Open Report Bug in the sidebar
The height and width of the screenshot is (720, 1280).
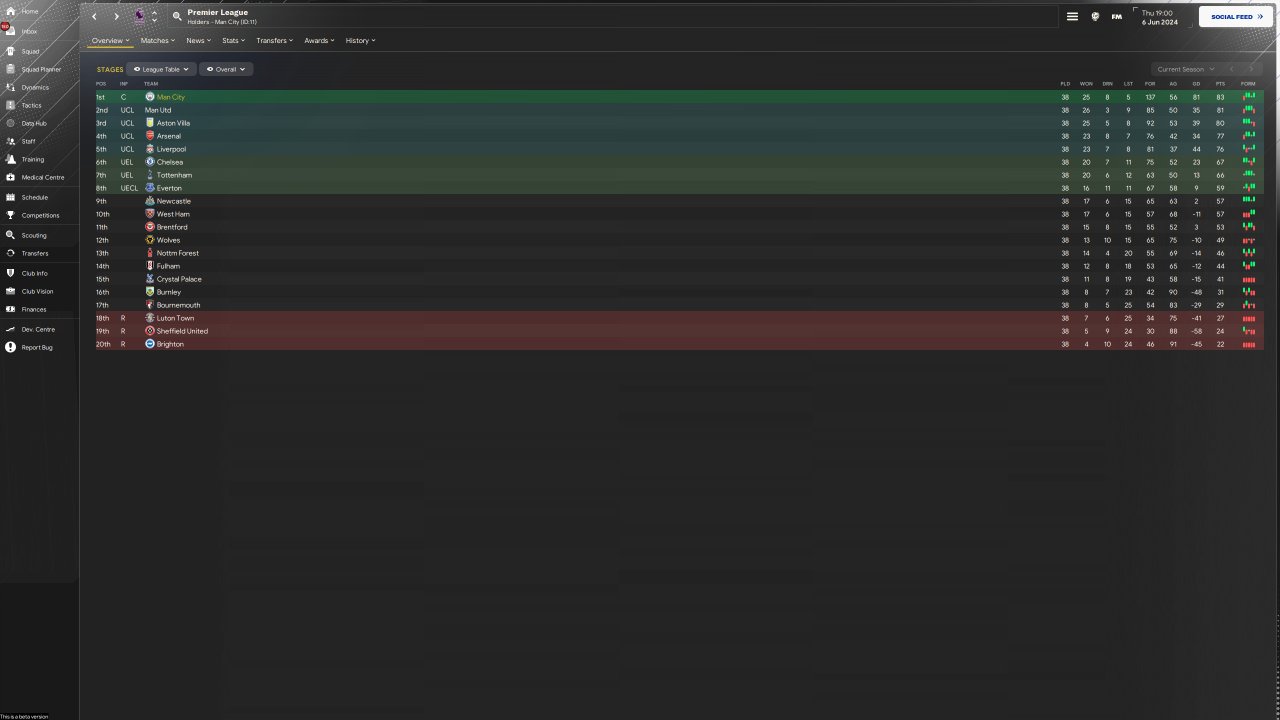click(x=37, y=347)
